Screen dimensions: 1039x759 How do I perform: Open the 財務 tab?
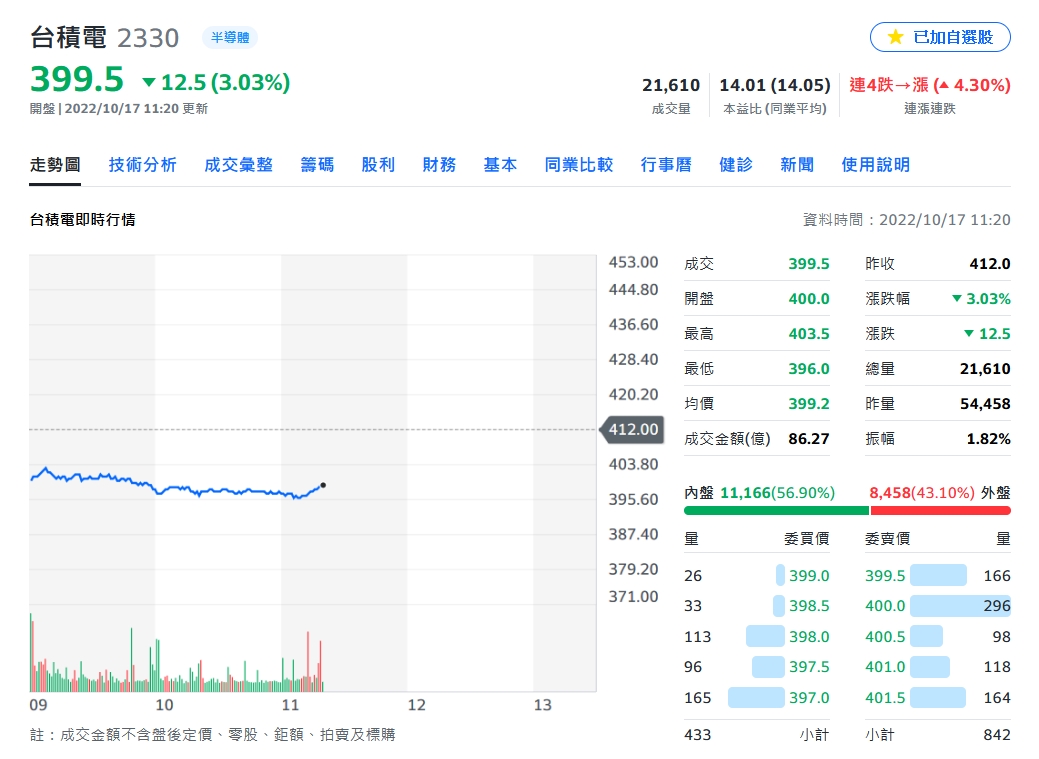coord(439,164)
